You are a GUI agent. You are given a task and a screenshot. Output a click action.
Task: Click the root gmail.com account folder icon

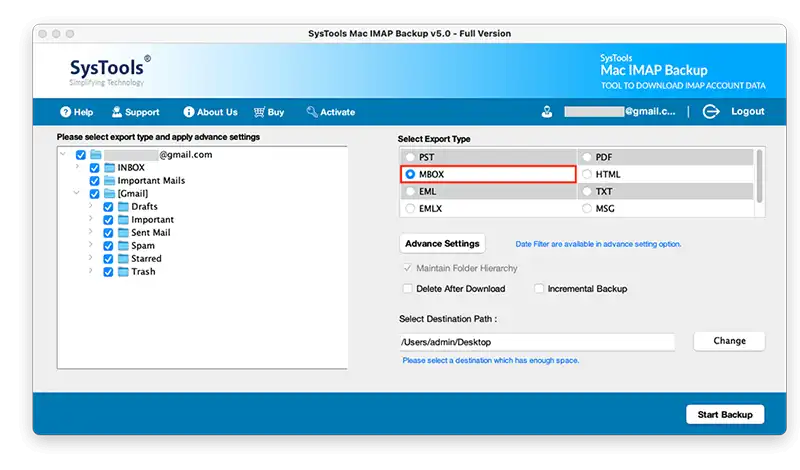pos(96,155)
